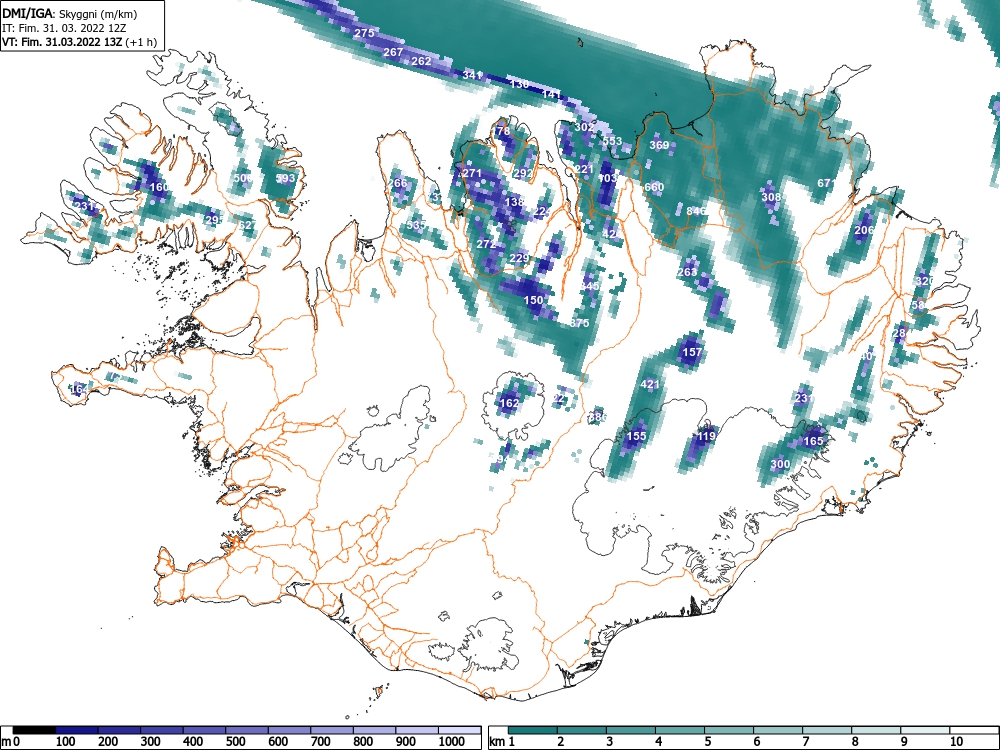This screenshot has height=750, width=1000.
Task: Click the teal legend swatch between 1 and 2 km
Action: pos(533,730)
